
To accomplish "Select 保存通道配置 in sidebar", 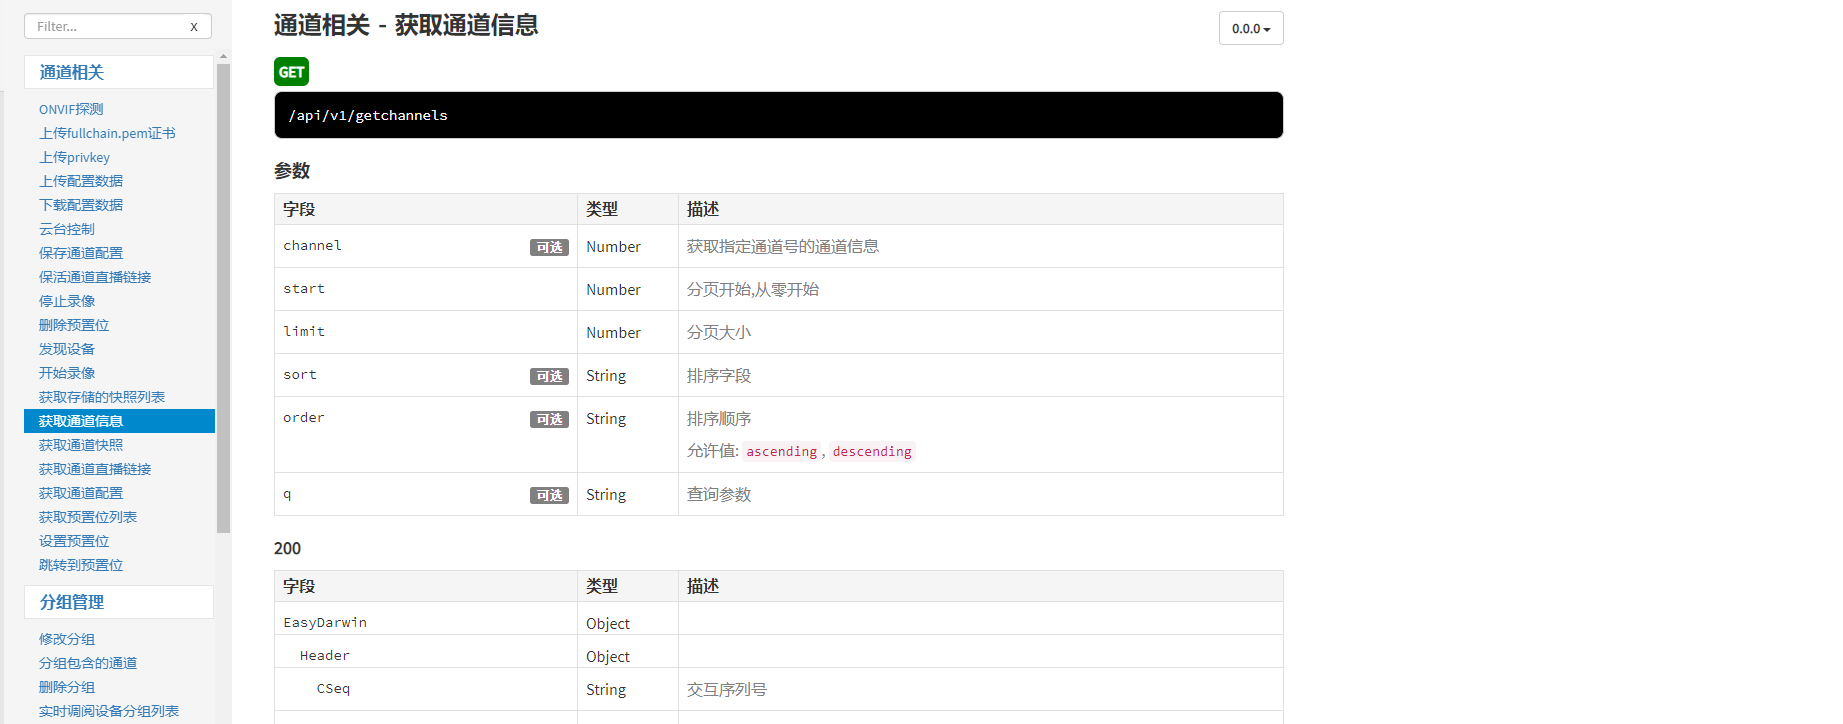I will (x=81, y=253).
